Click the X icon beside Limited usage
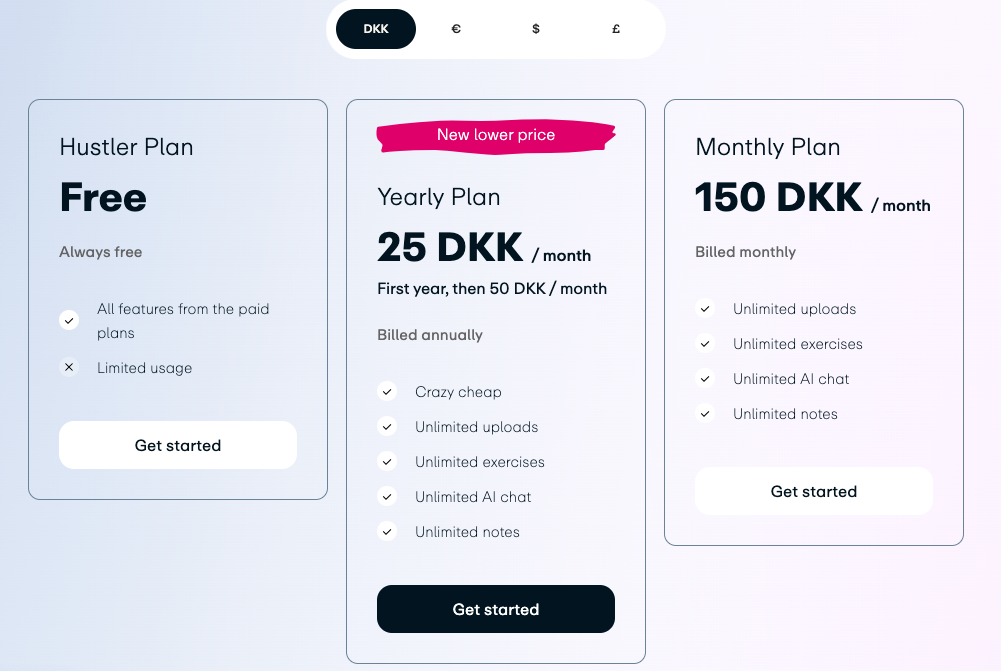The image size is (1001, 671). pyautogui.click(x=69, y=367)
